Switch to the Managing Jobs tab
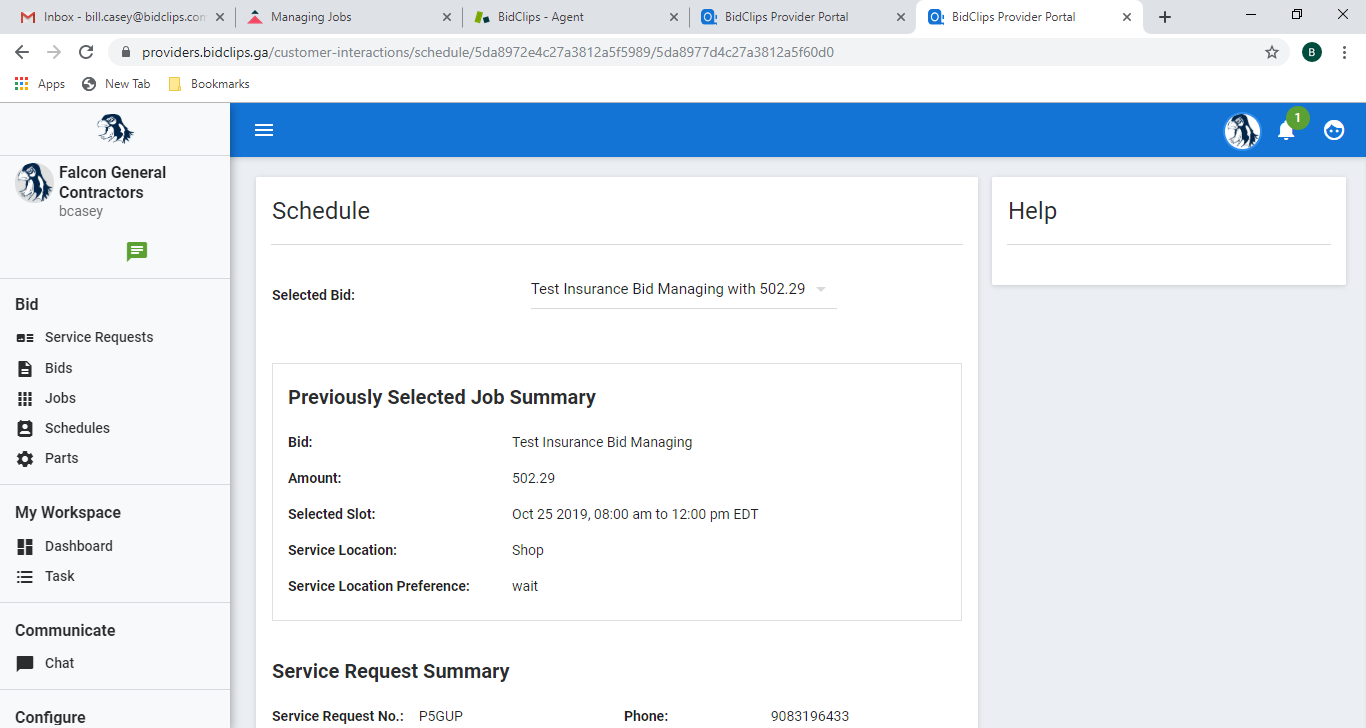 (x=349, y=17)
